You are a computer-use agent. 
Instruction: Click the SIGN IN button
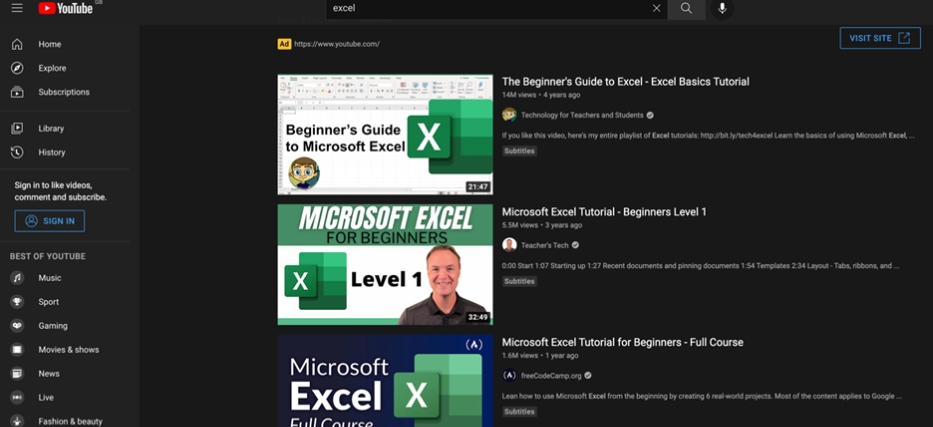[49, 221]
